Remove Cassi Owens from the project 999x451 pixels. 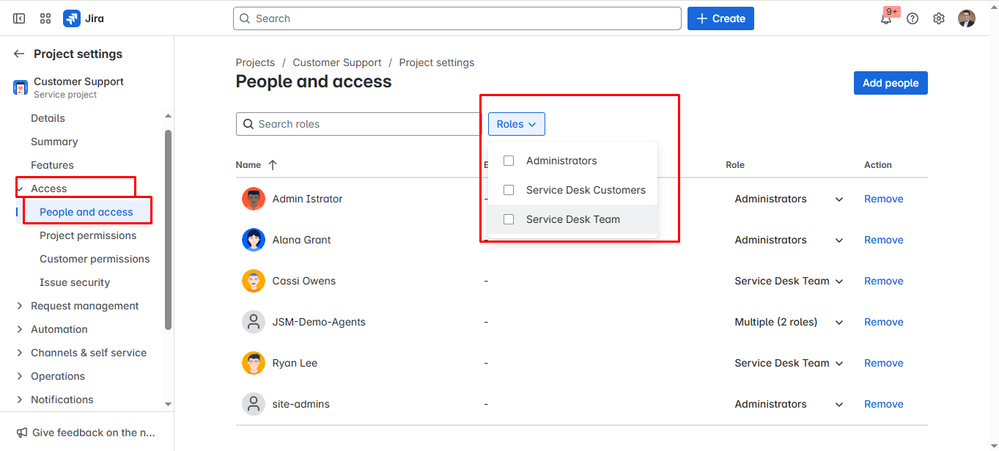(x=883, y=281)
